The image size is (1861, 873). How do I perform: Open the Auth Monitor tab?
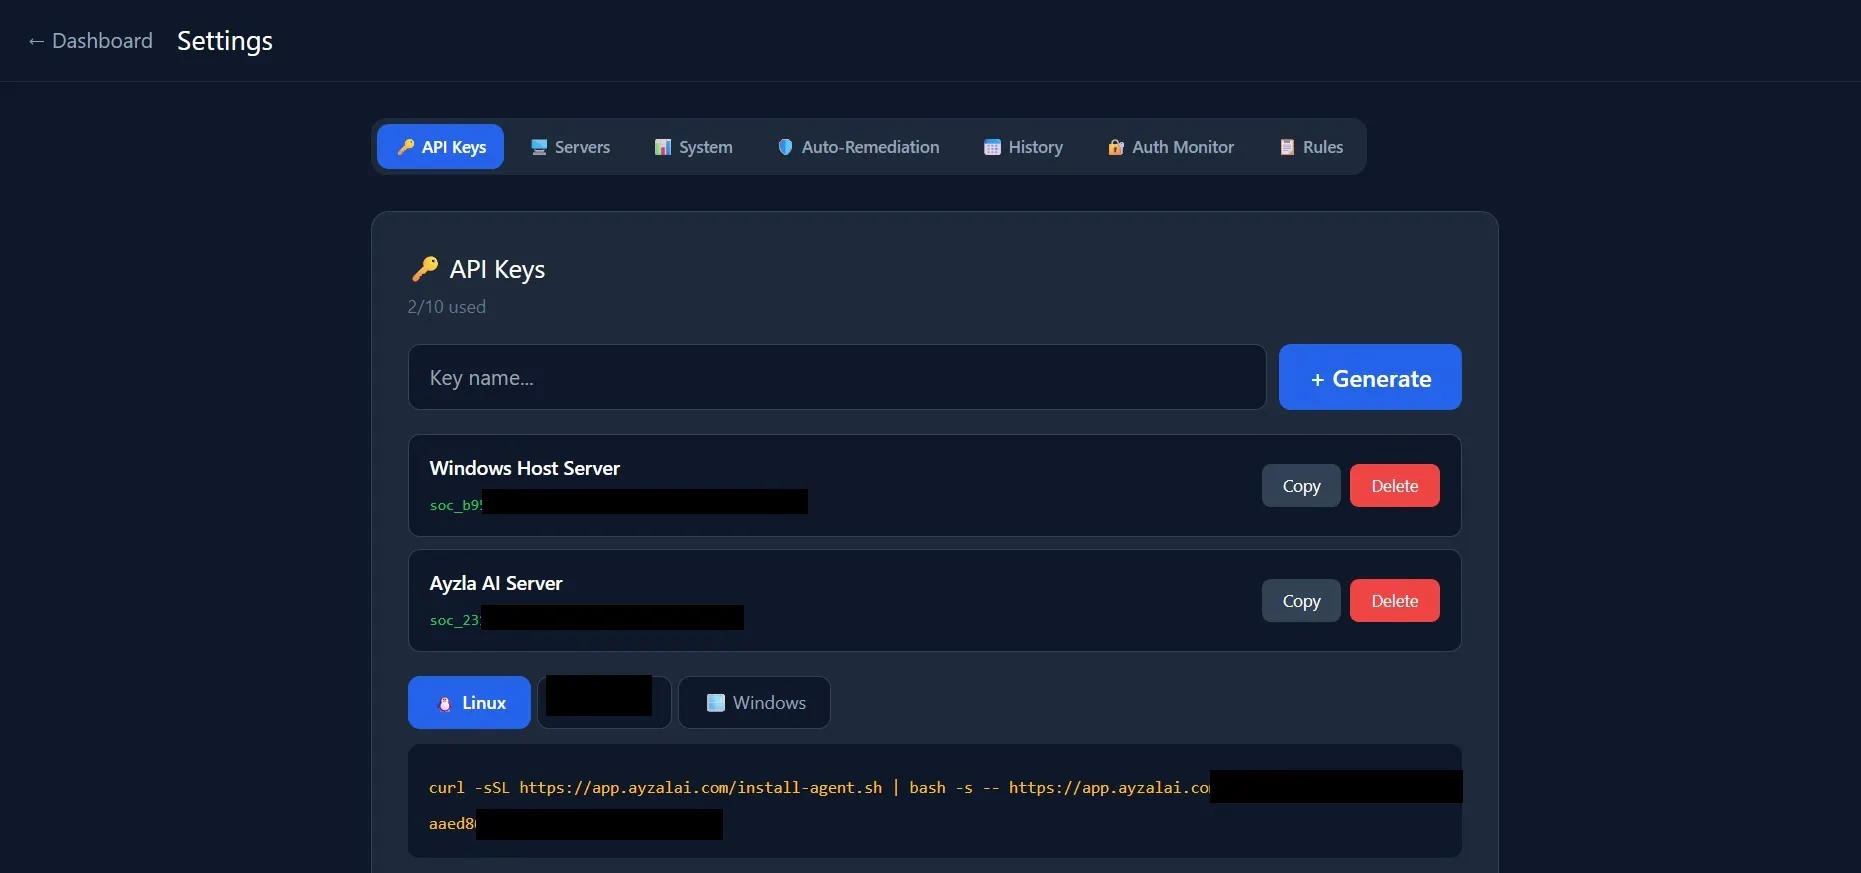pos(1170,147)
